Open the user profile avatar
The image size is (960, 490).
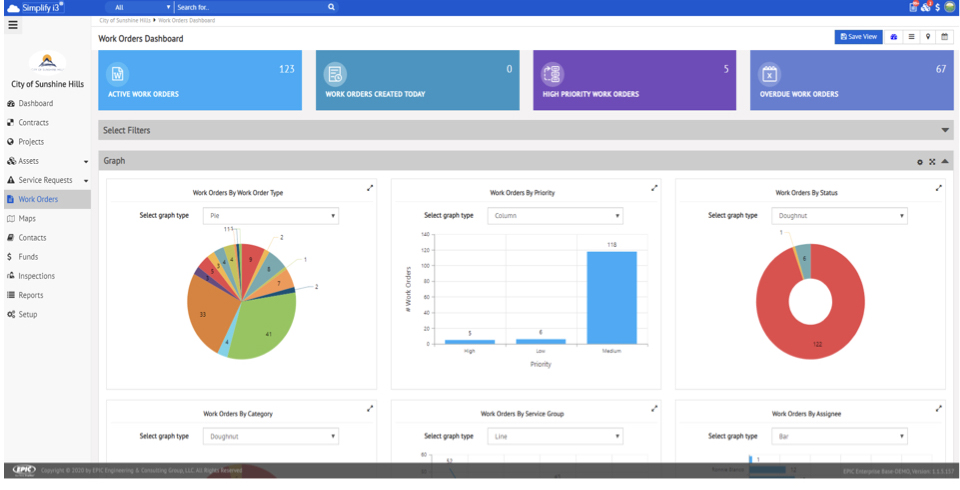click(949, 7)
